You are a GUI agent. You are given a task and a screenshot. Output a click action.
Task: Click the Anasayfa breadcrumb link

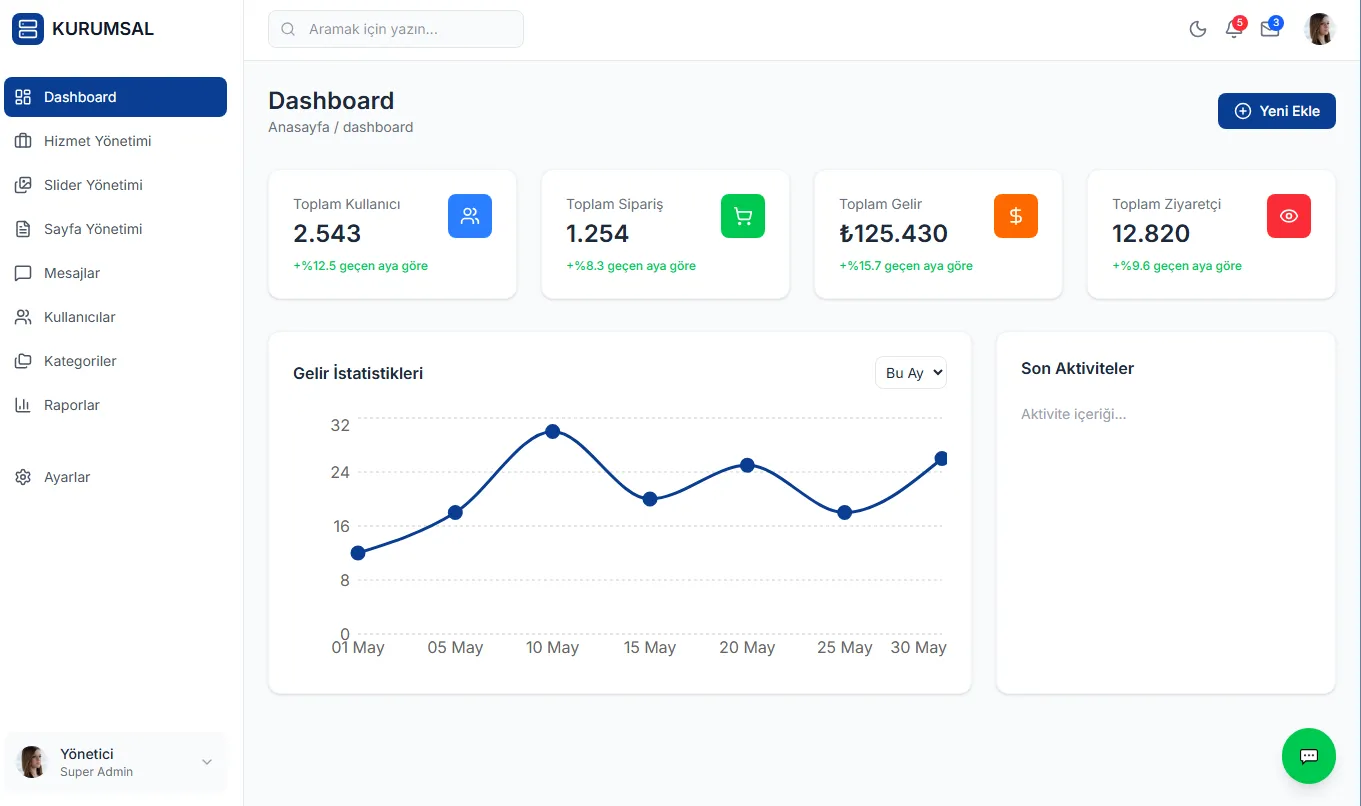pyautogui.click(x=299, y=127)
